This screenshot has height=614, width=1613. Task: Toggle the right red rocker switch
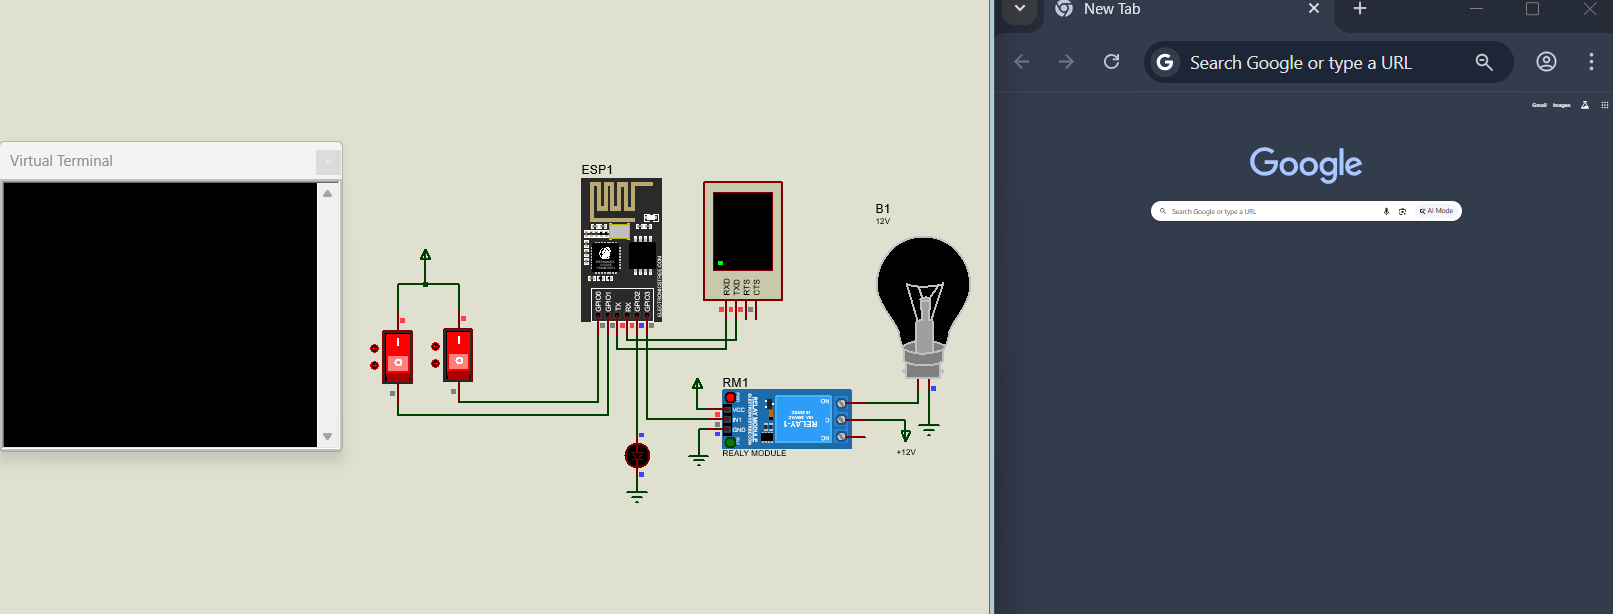458,354
